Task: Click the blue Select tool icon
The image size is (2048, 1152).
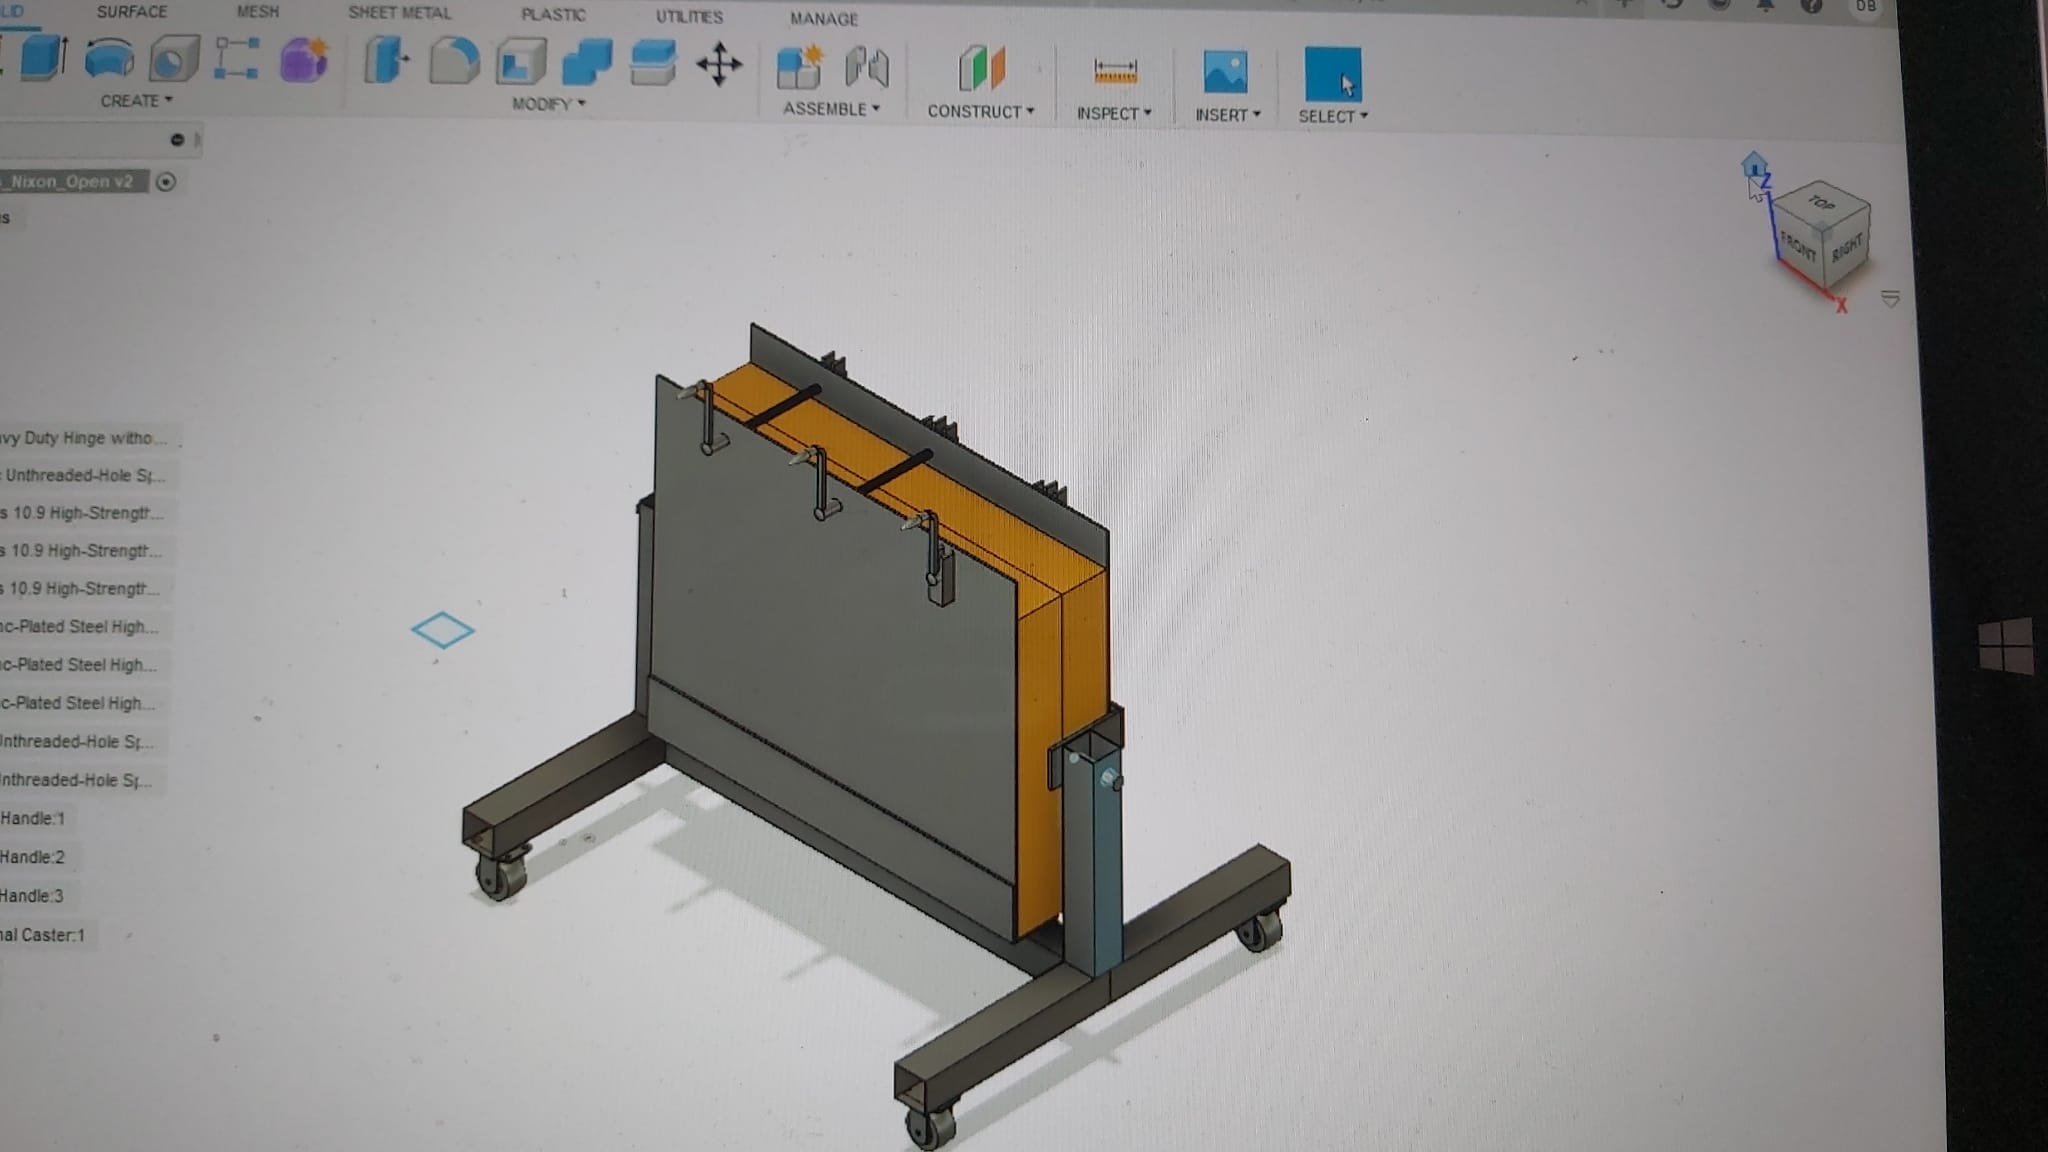Action: pyautogui.click(x=1332, y=74)
